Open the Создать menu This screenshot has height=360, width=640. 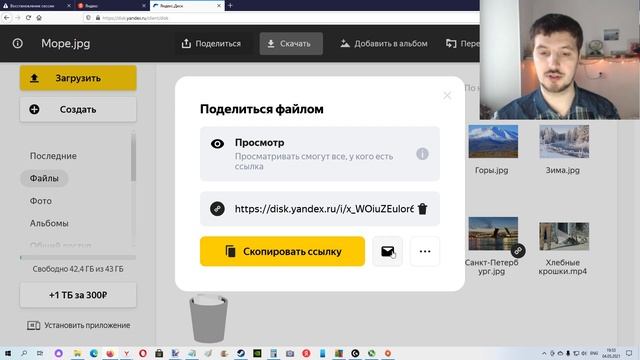78,109
